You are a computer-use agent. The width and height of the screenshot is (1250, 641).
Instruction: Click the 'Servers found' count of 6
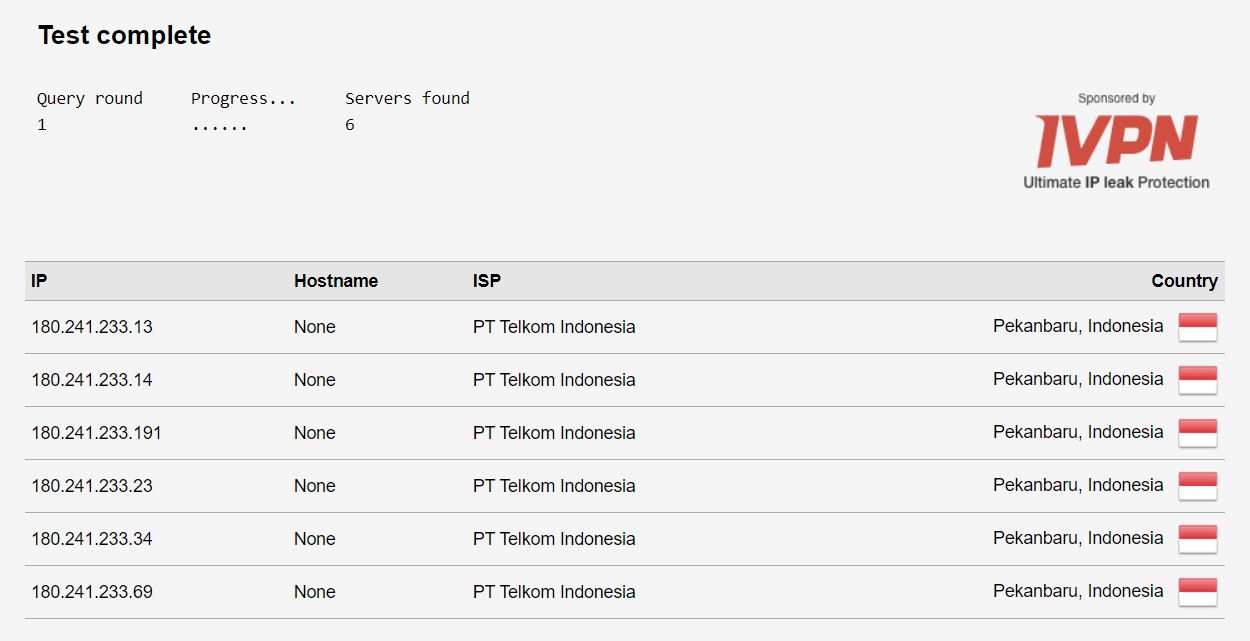point(349,124)
